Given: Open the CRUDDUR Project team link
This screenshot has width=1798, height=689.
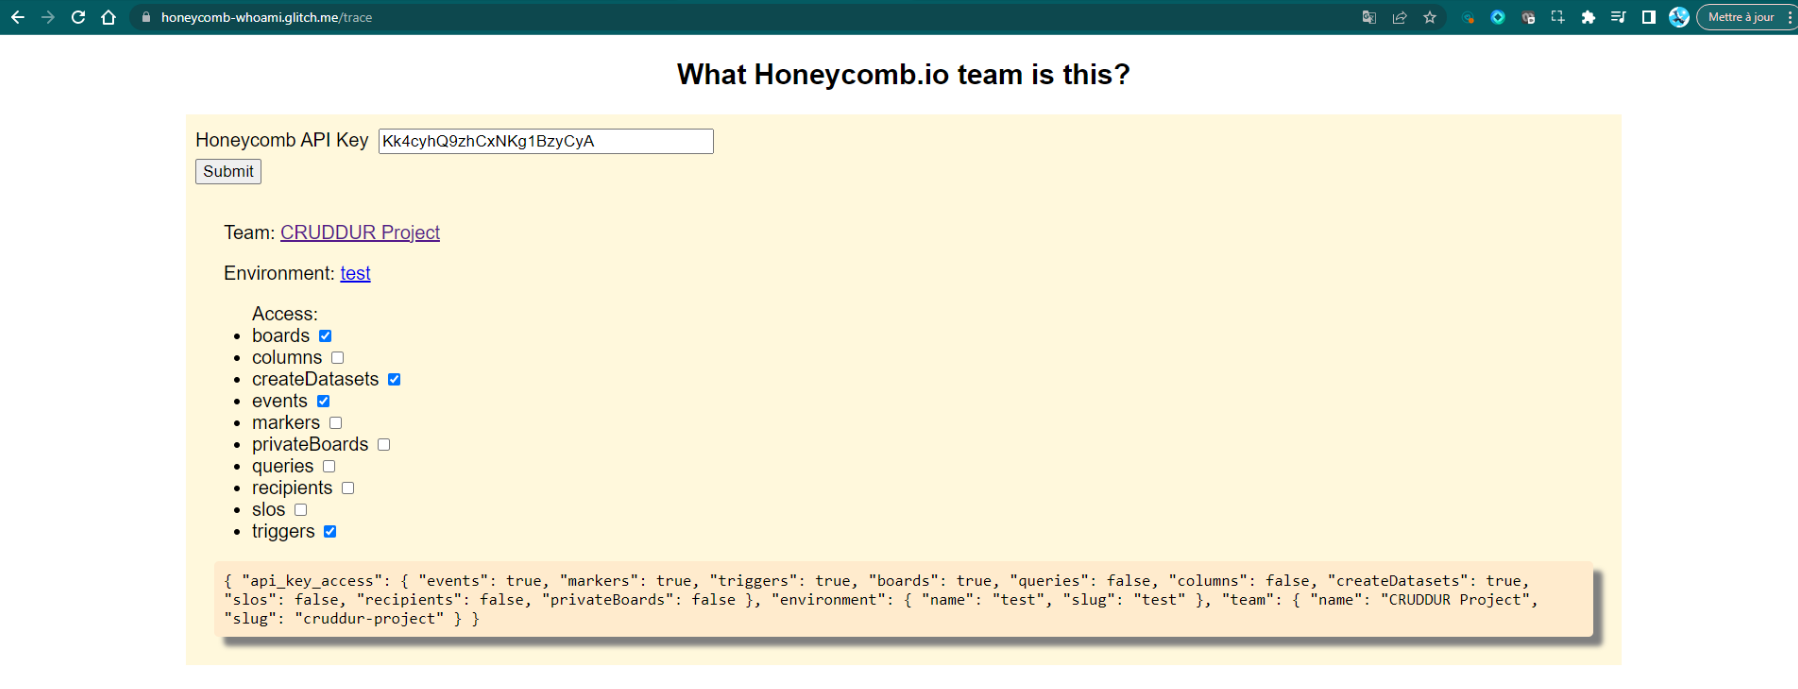Looking at the screenshot, I should (x=360, y=232).
